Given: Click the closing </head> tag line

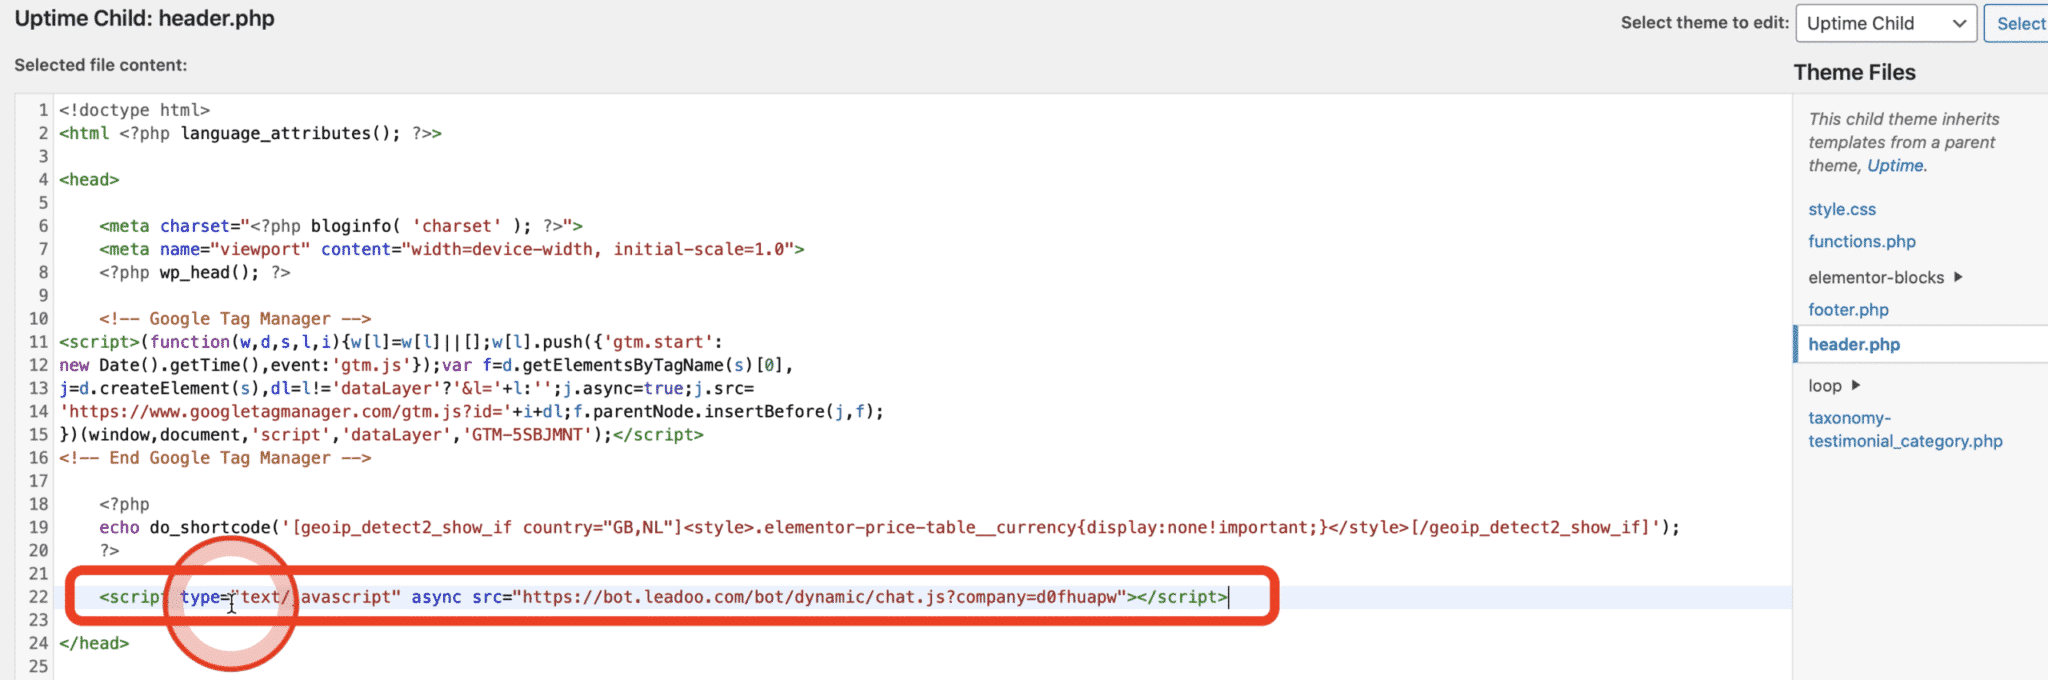Looking at the screenshot, I should pyautogui.click(x=94, y=643).
